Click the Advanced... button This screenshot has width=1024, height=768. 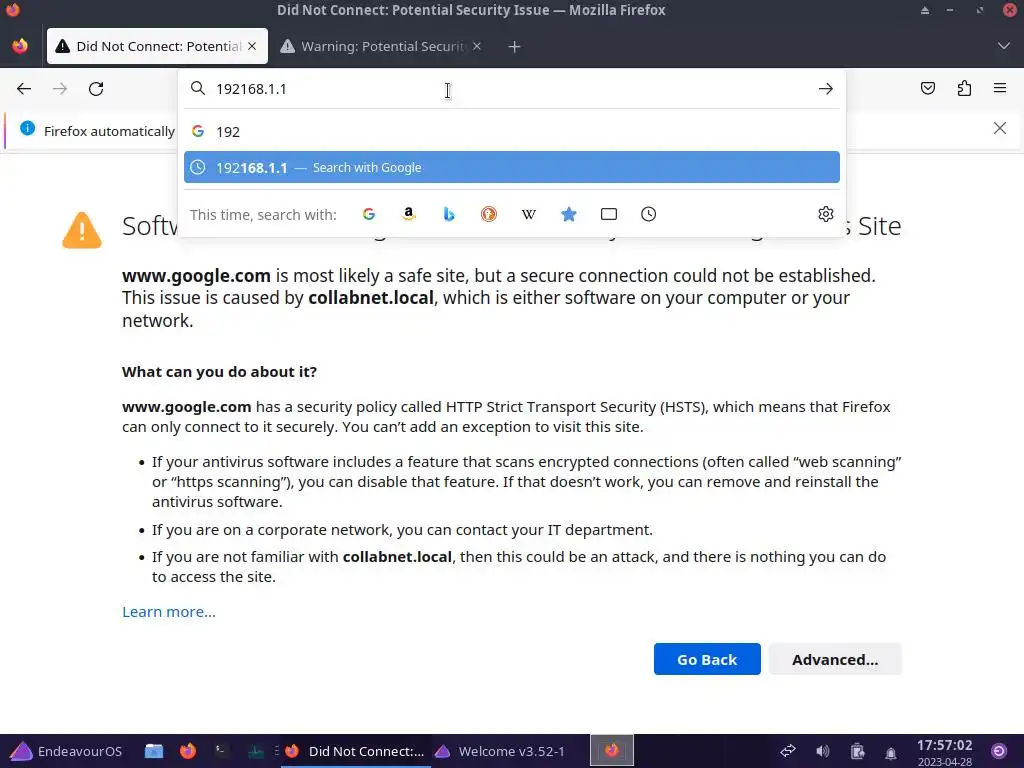[x=835, y=659]
